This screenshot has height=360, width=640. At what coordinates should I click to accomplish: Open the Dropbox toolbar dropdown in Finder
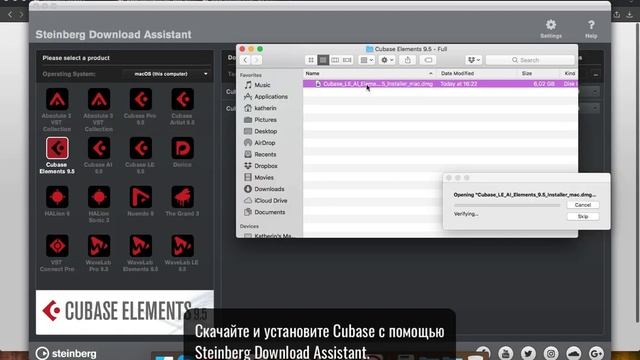click(473, 60)
